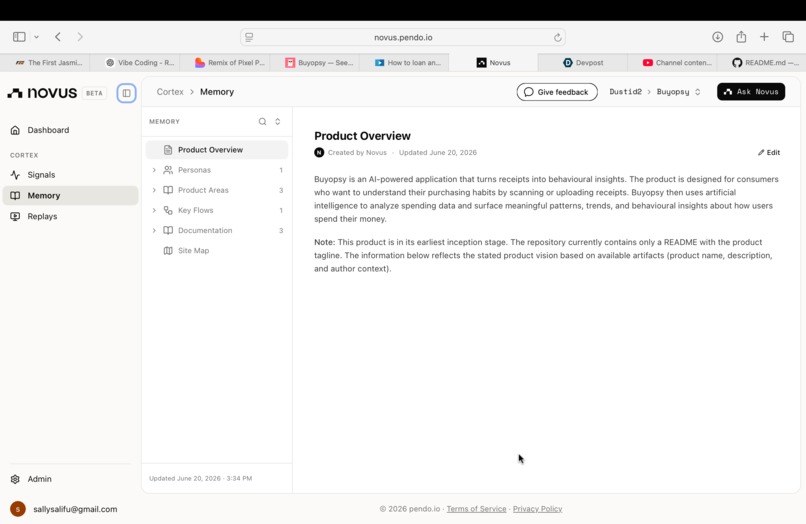Reload the page with the refresh icon

pos(557,37)
